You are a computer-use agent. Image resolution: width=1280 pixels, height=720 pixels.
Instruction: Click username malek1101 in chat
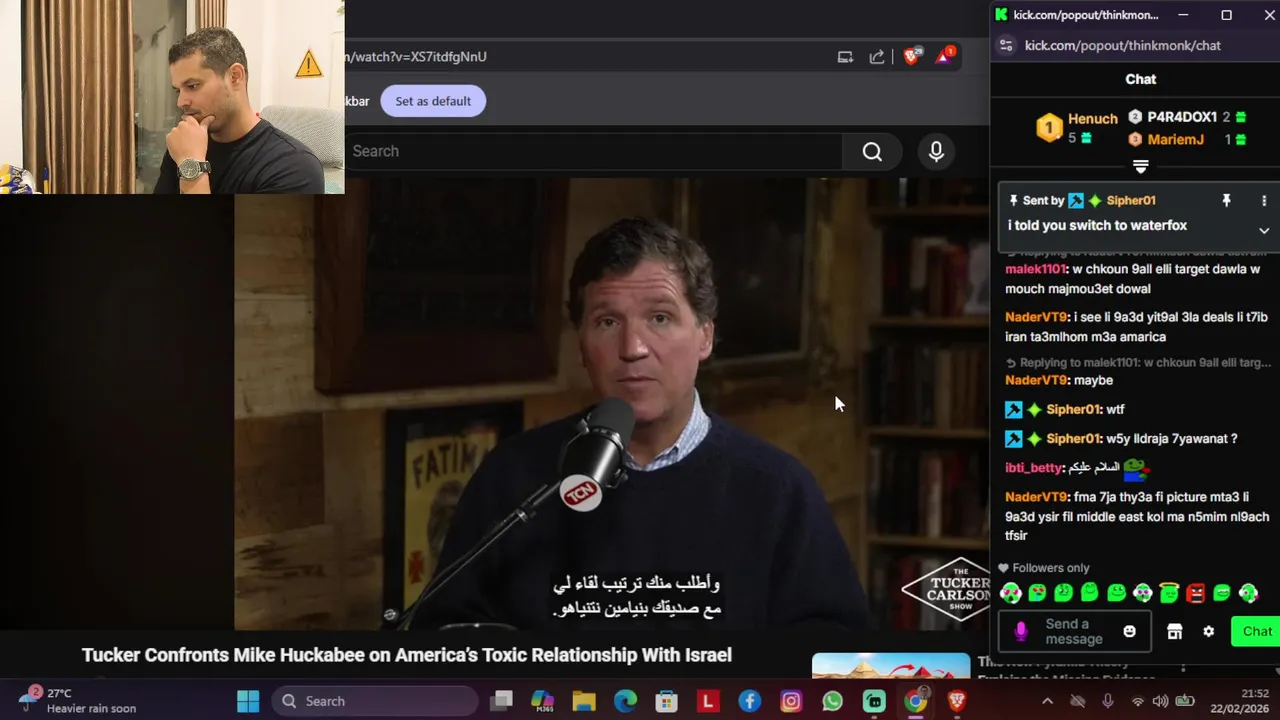coord(1035,269)
